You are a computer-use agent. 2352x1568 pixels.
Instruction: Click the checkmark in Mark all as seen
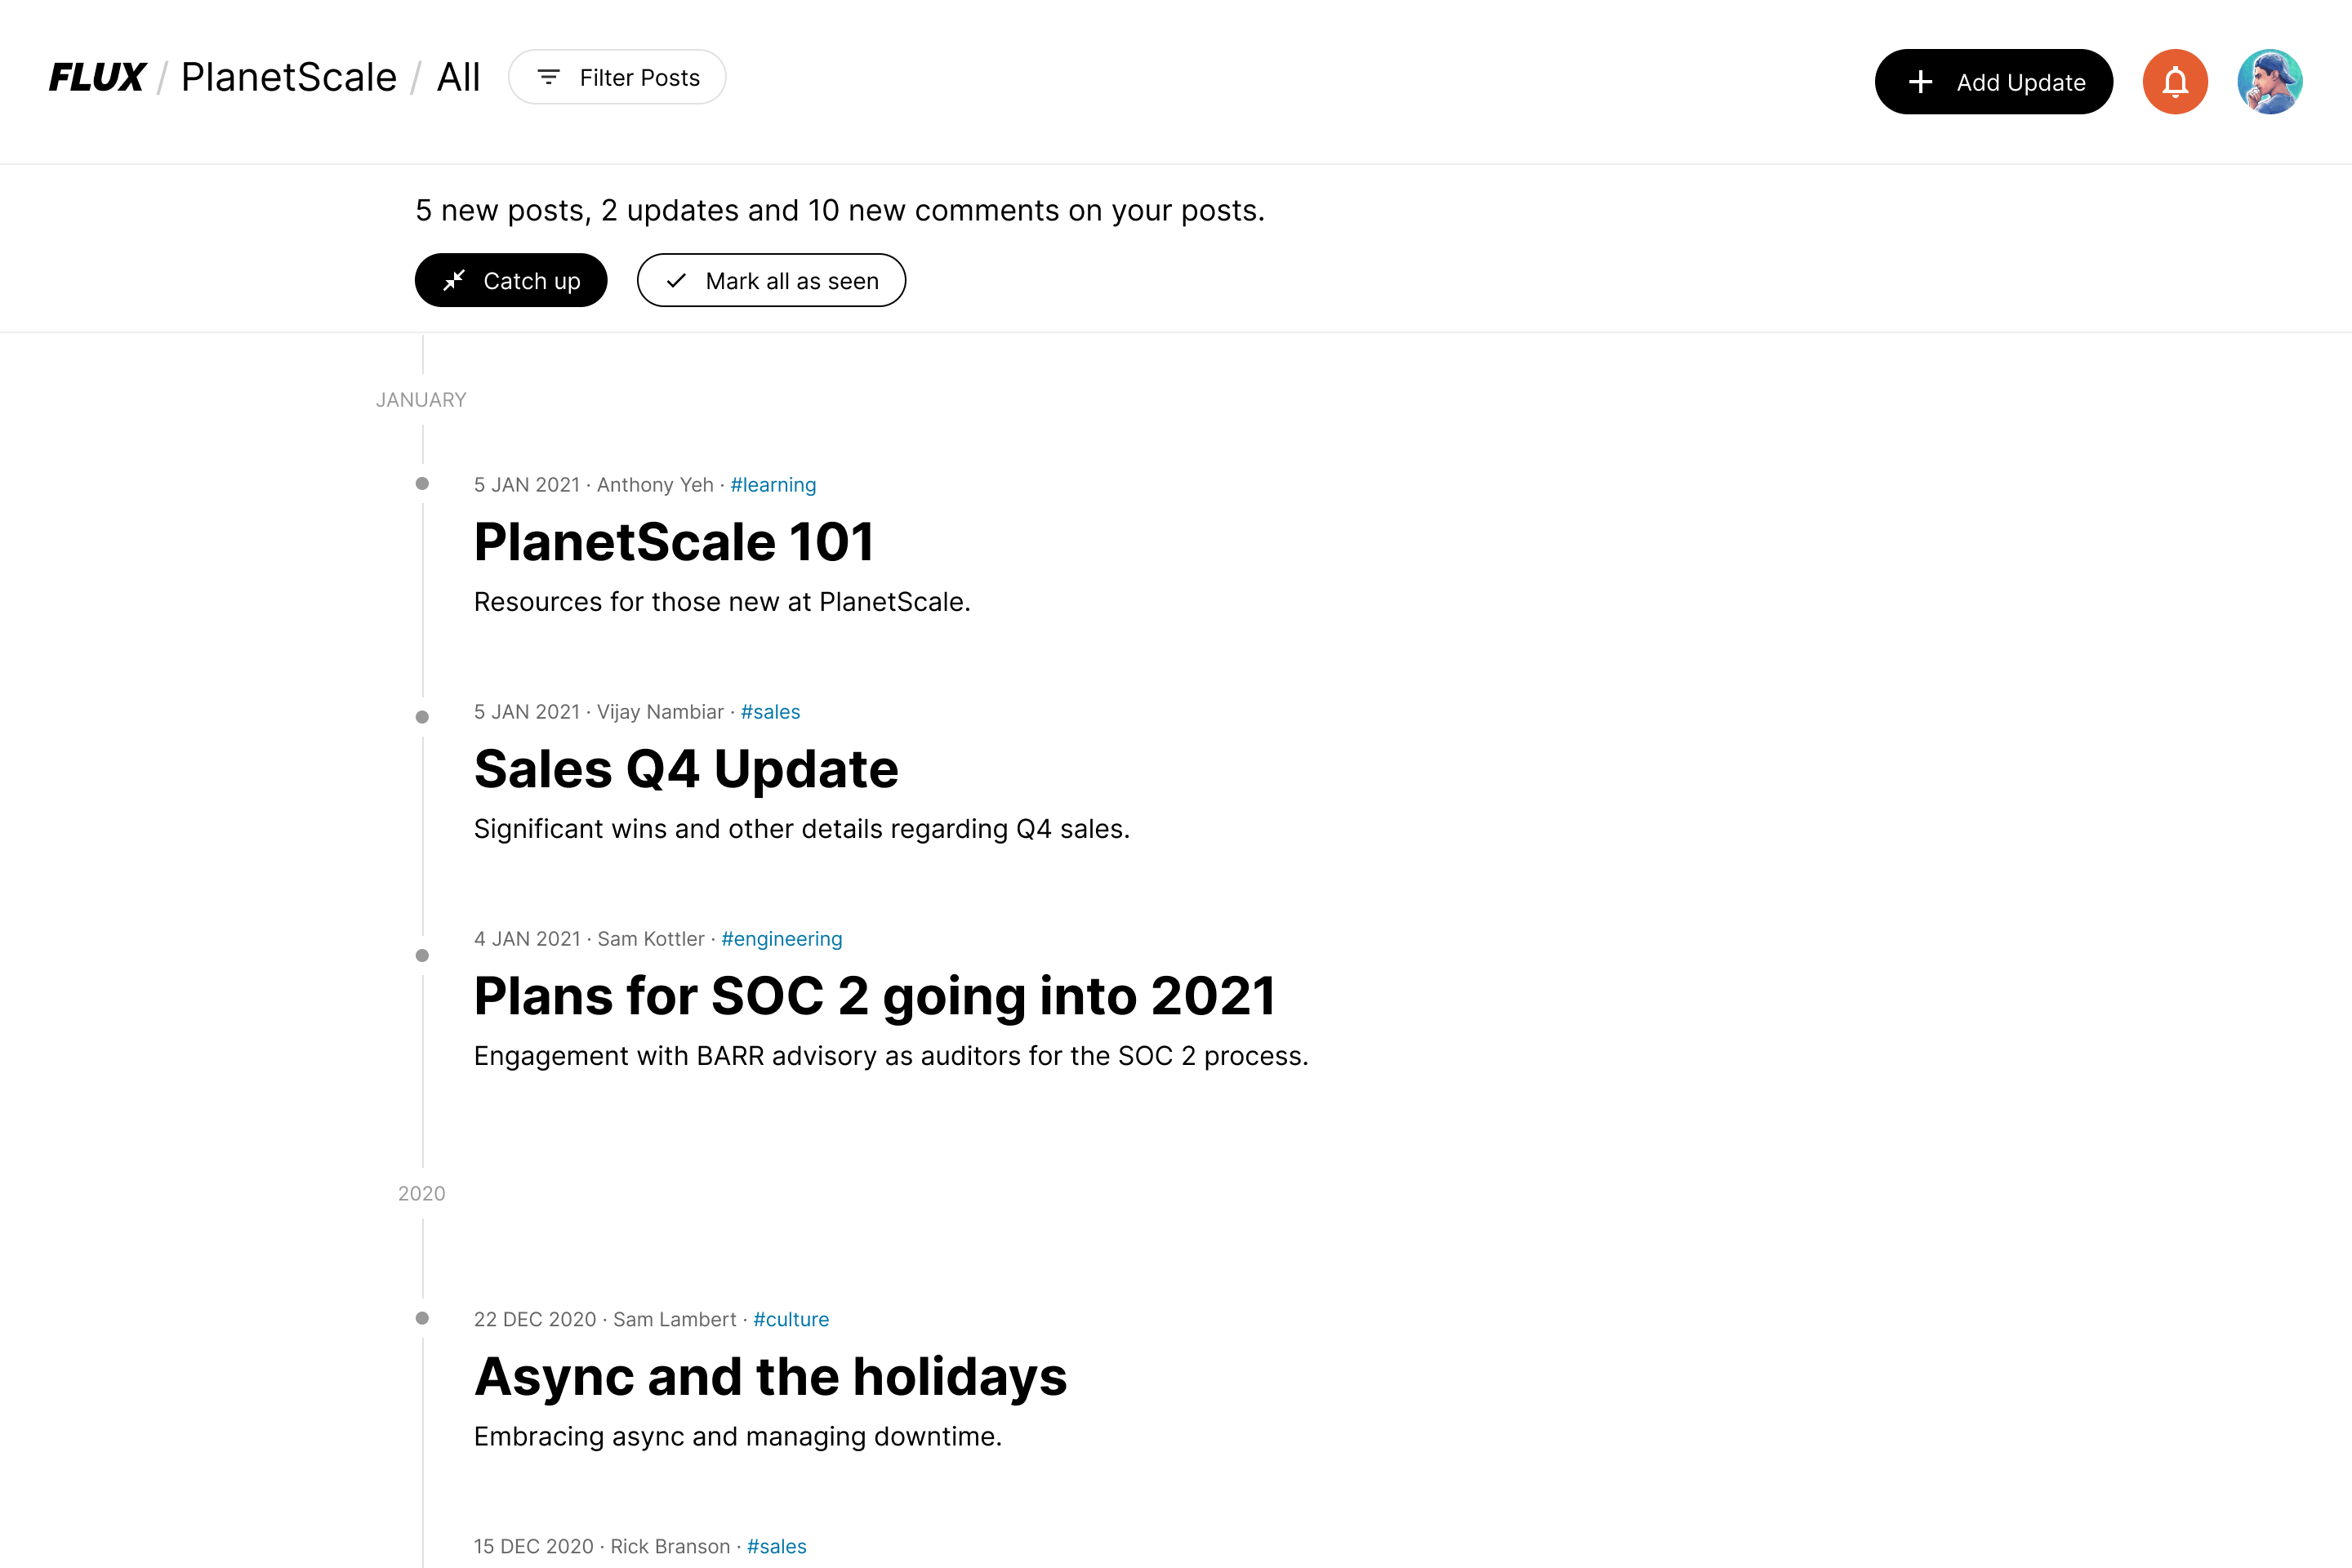pyautogui.click(x=677, y=281)
